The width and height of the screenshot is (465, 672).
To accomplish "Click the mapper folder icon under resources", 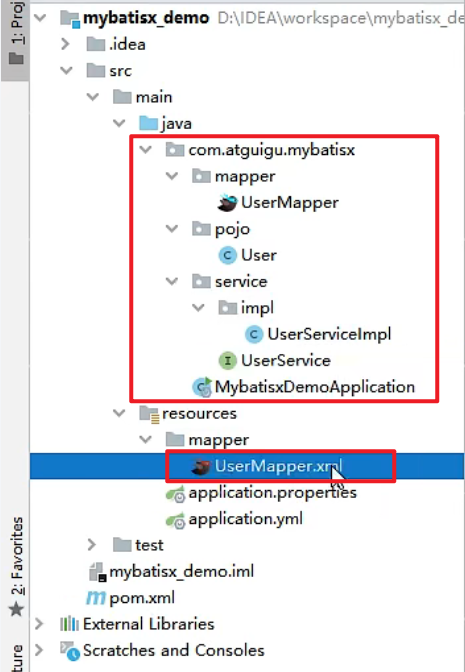I will pyautogui.click(x=175, y=439).
